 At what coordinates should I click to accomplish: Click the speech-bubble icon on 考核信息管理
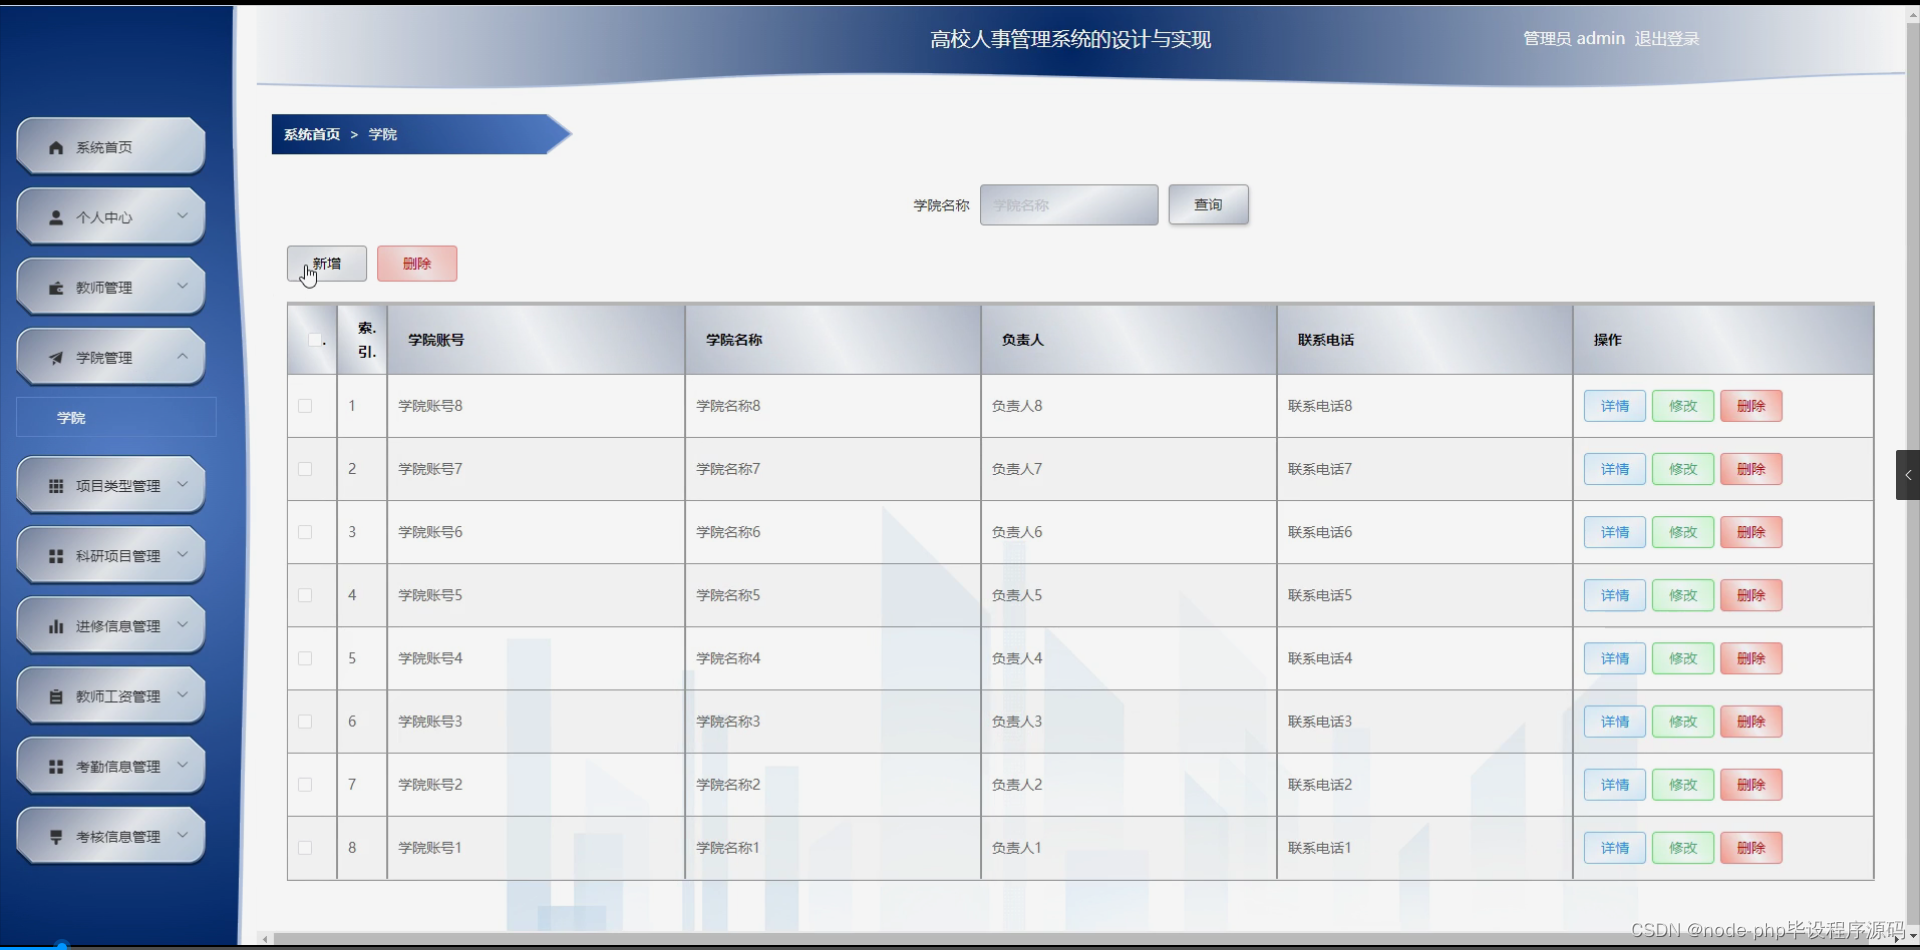[56, 835]
